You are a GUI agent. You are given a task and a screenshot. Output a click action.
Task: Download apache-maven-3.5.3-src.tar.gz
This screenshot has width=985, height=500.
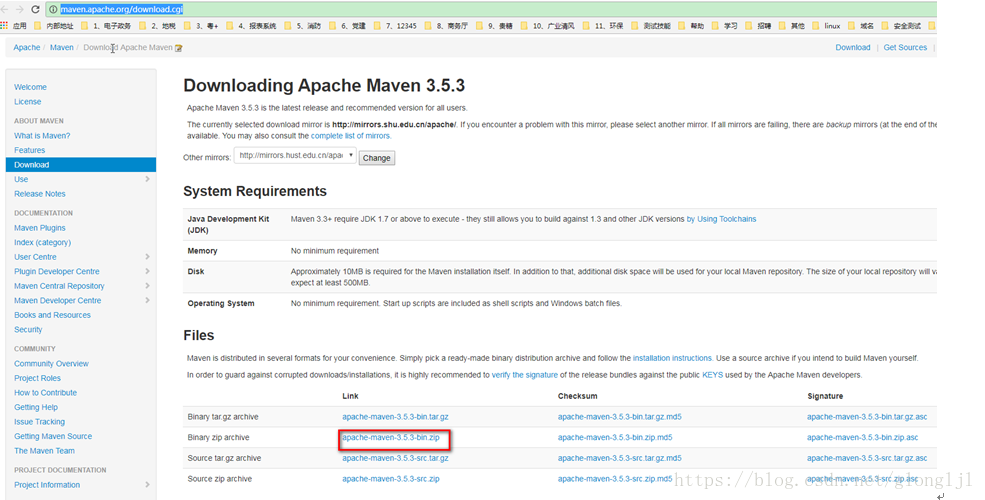(x=395, y=459)
